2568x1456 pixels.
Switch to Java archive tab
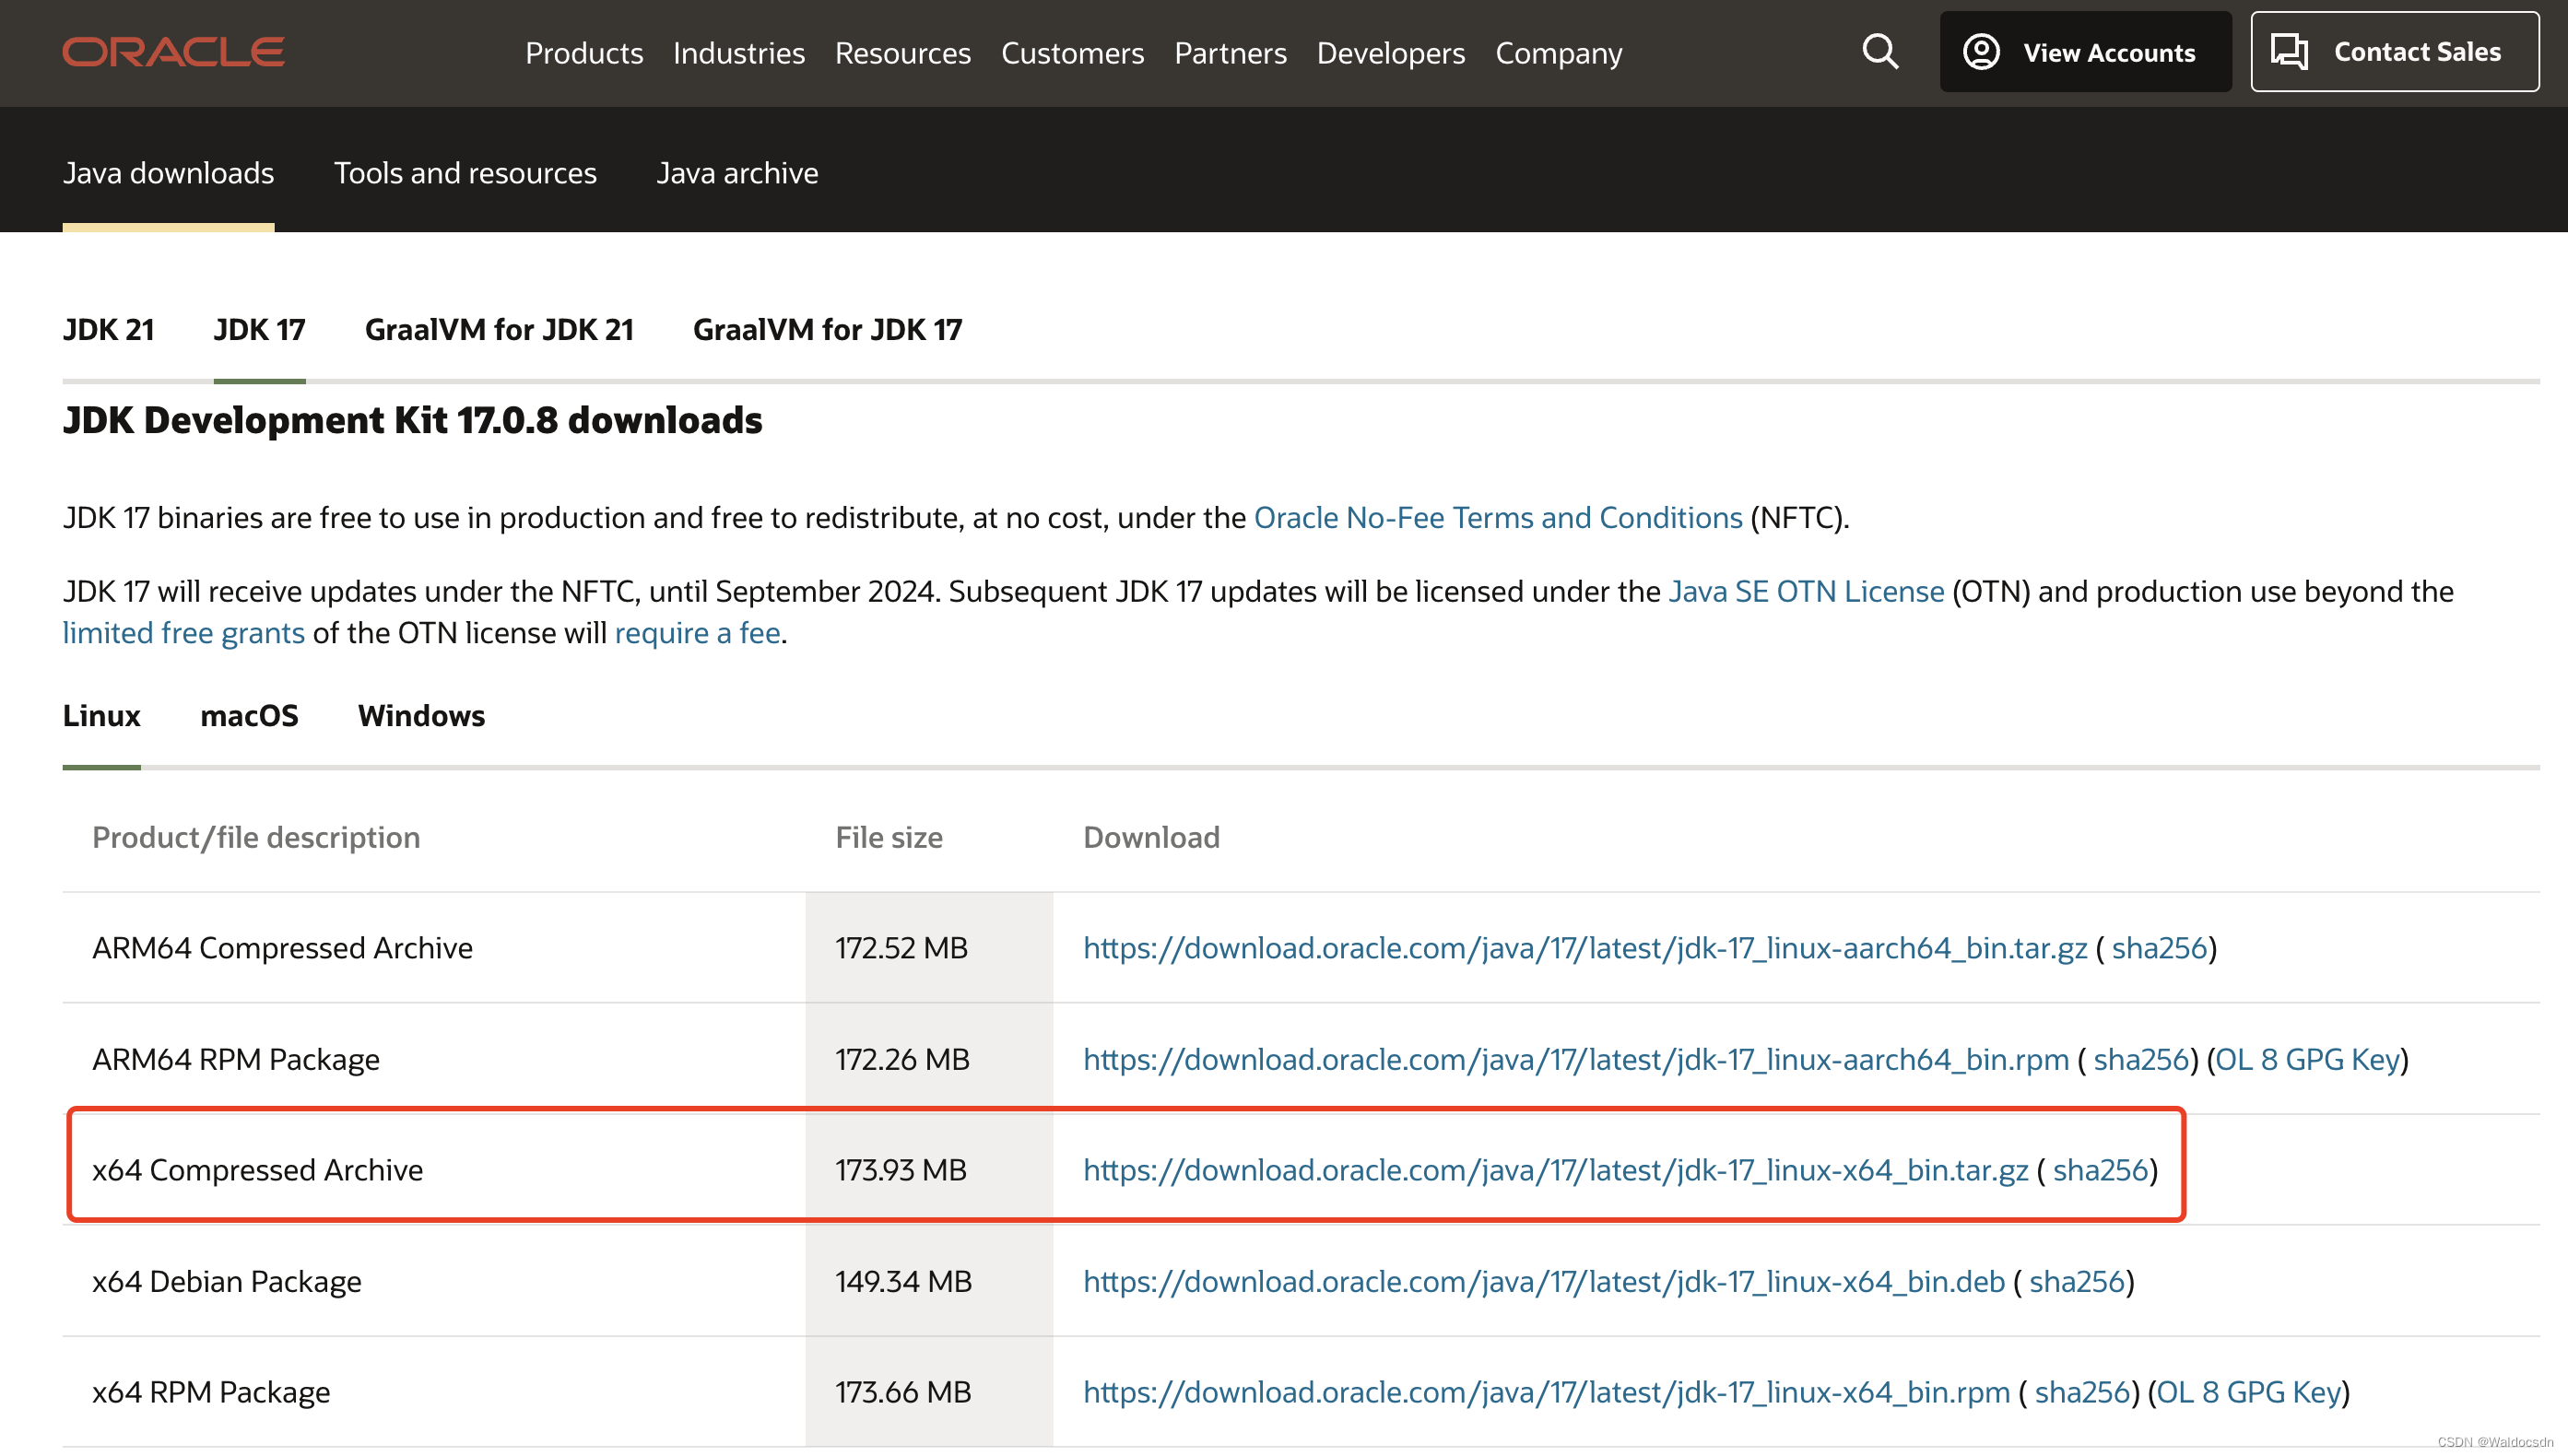click(737, 173)
